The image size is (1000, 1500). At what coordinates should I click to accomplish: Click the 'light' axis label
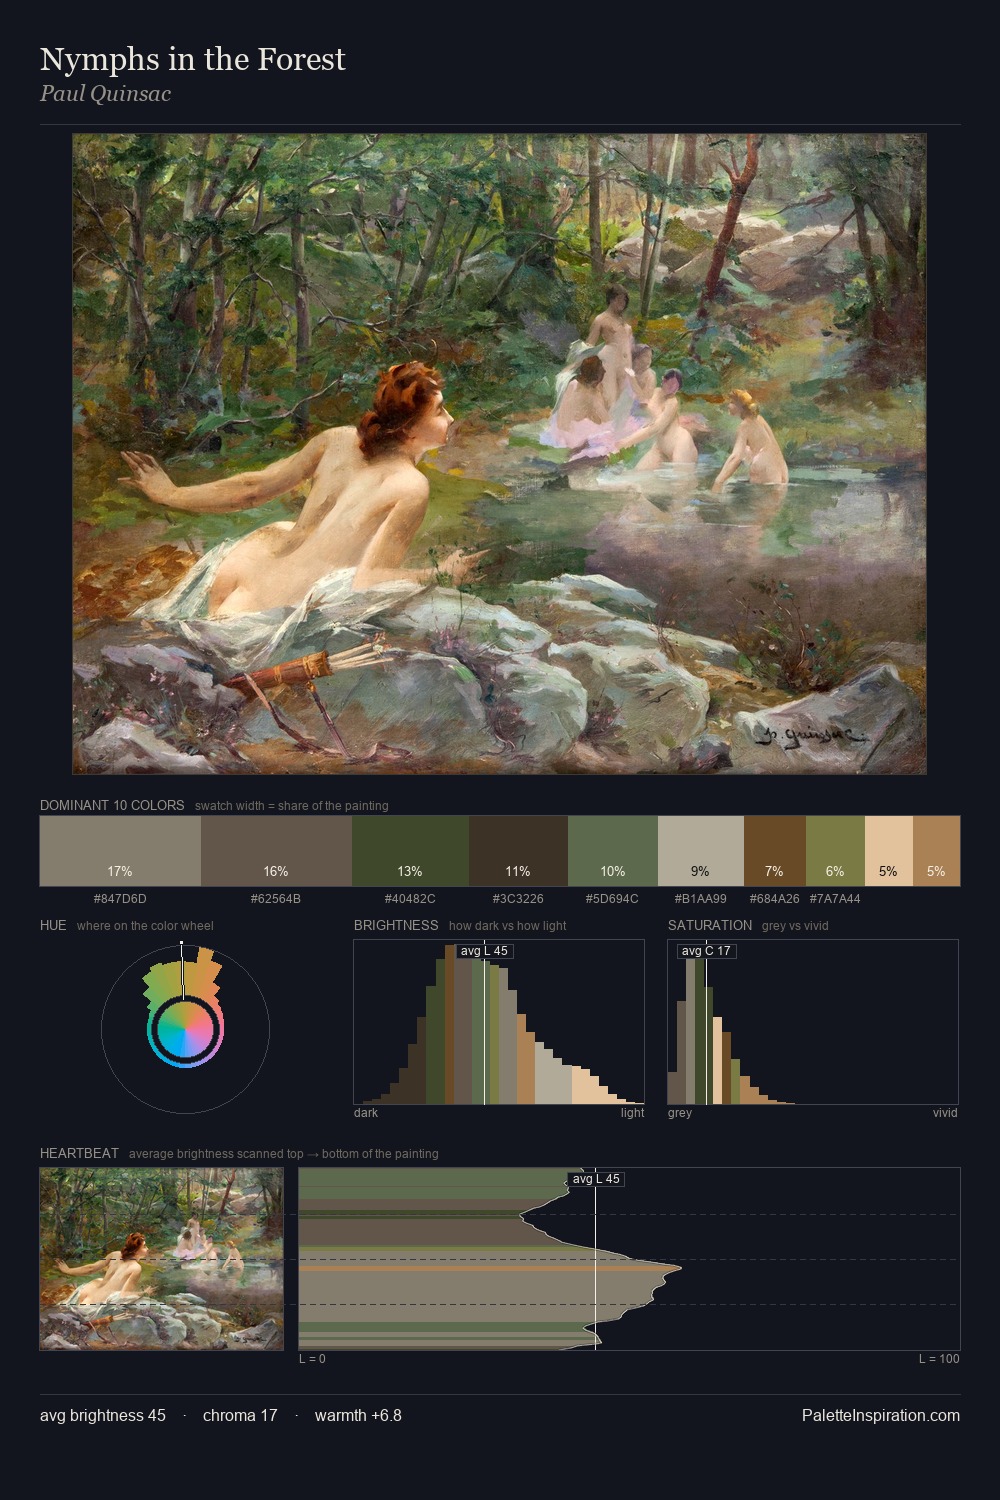[632, 1113]
